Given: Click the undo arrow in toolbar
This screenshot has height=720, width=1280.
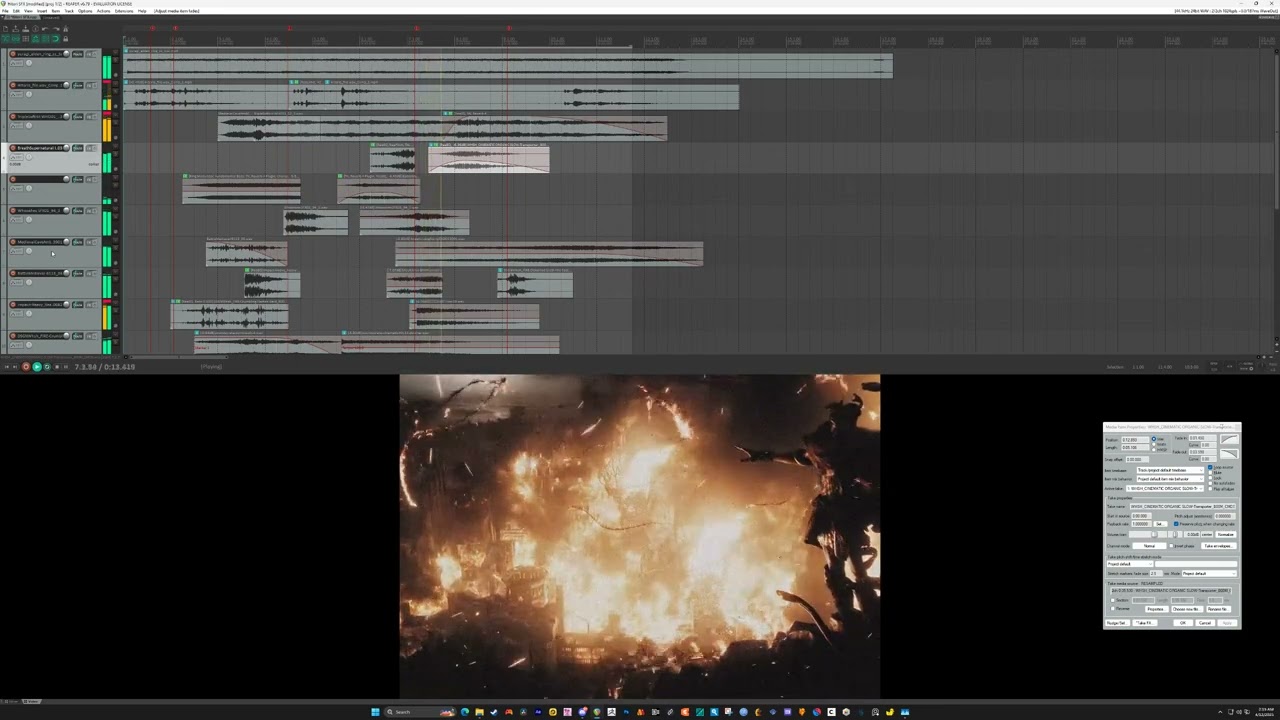Looking at the screenshot, I should tap(44, 29).
